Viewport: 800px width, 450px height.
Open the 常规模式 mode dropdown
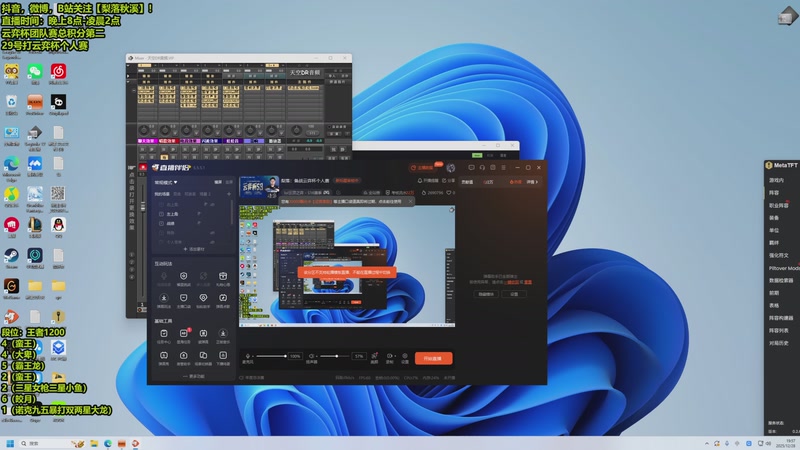166,182
